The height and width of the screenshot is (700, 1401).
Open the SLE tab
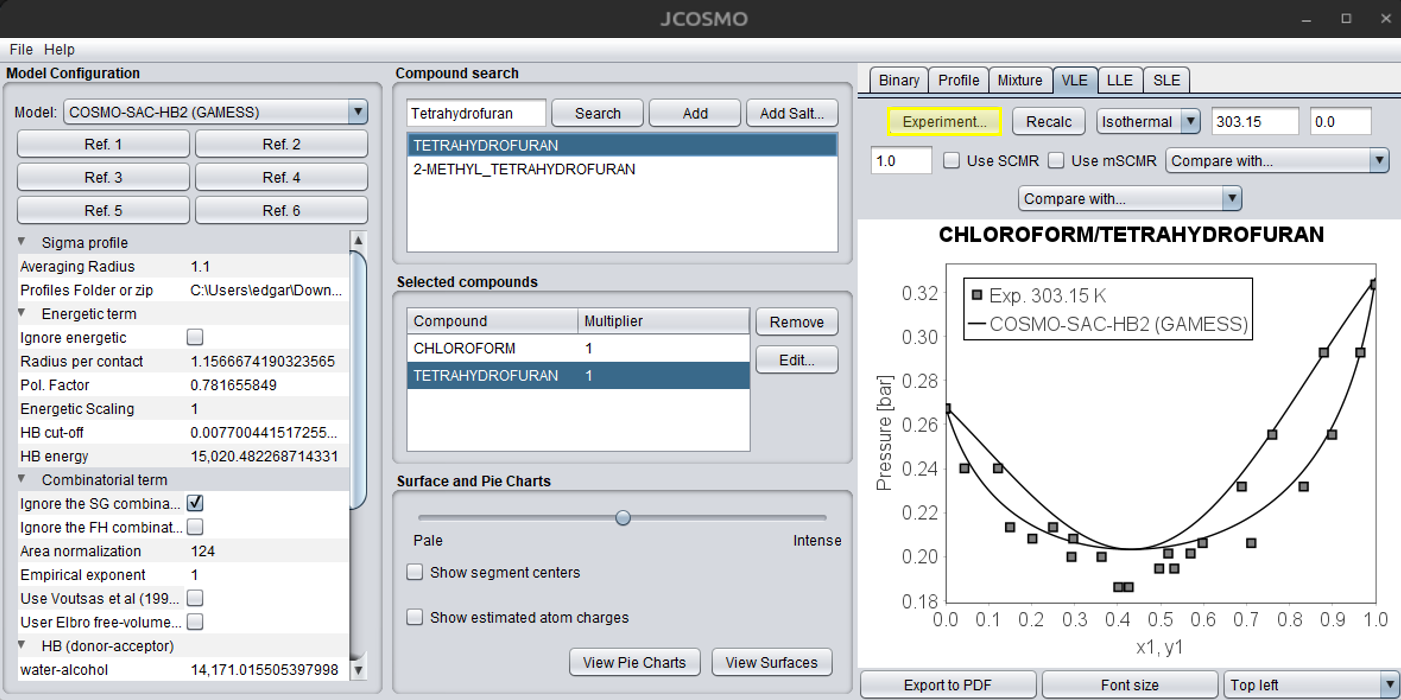click(1166, 80)
